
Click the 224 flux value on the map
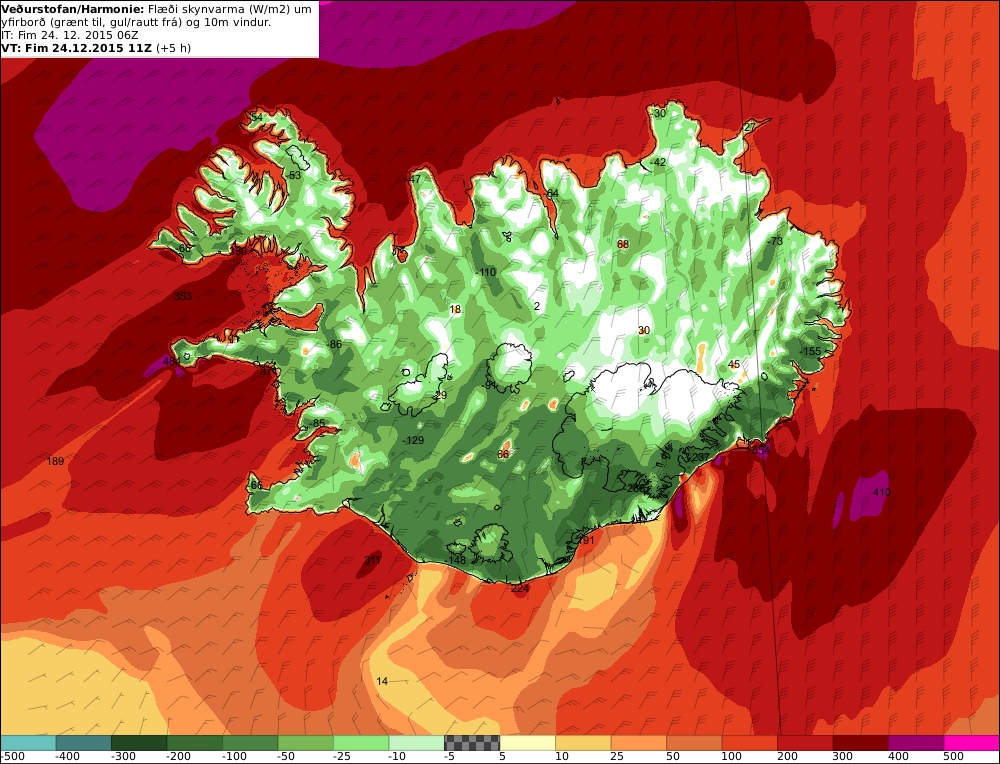click(x=520, y=588)
